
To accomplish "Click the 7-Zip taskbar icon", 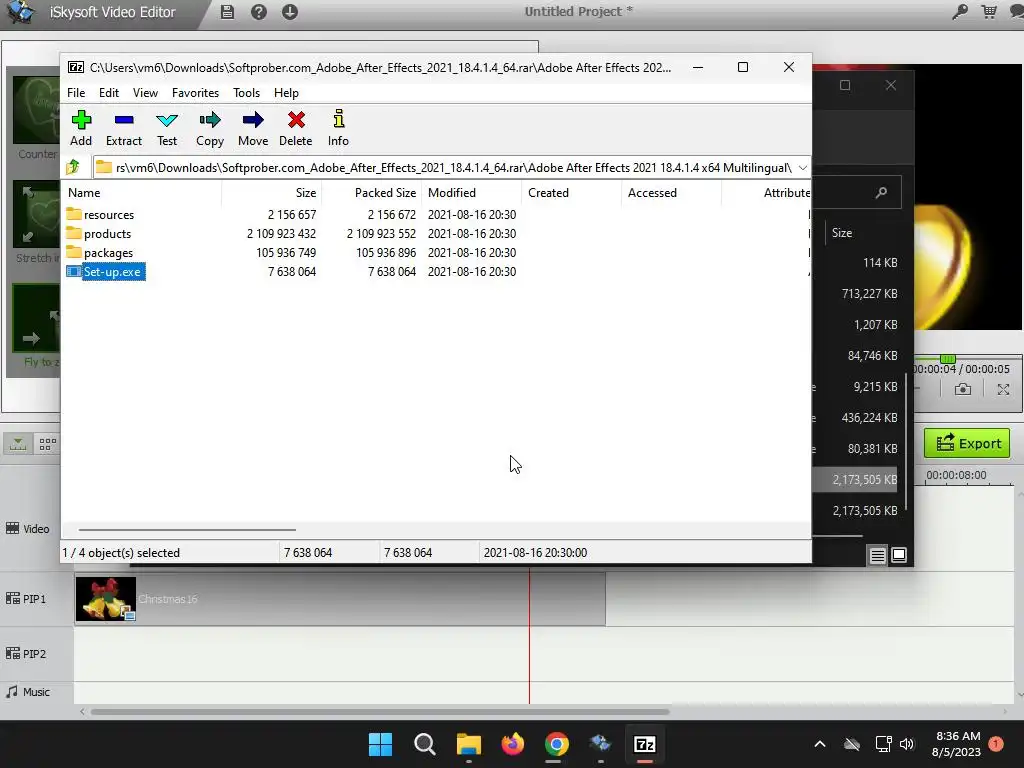I will tap(645, 744).
